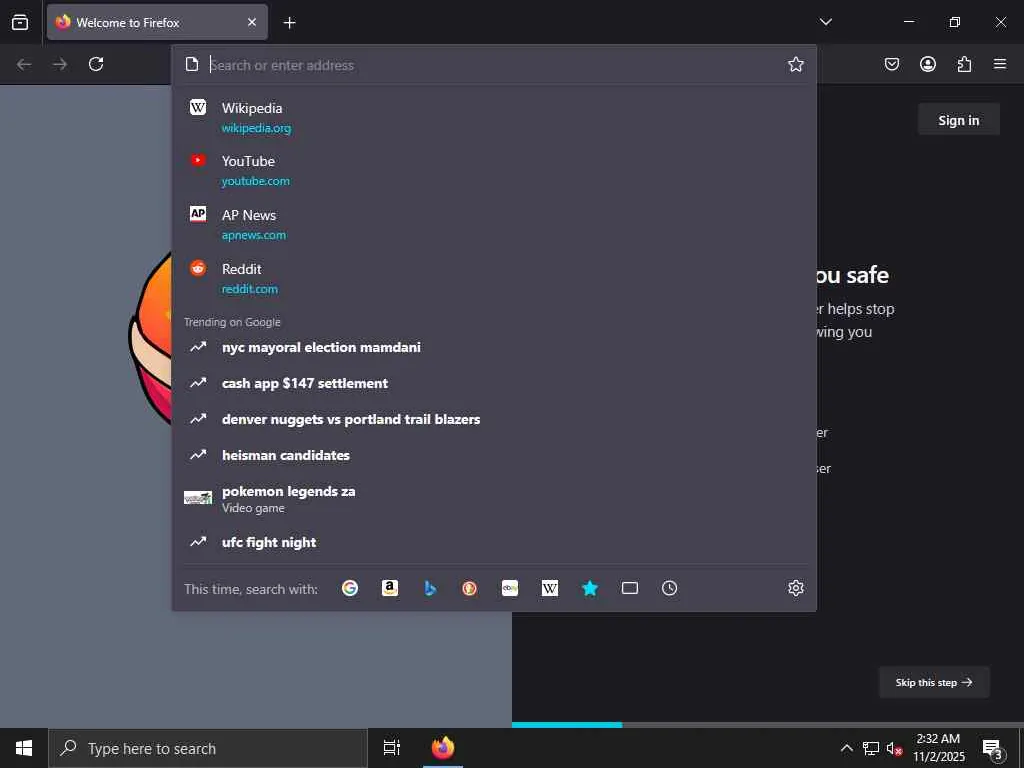
Task: Search this time with DuckDuckGo
Action: point(470,588)
